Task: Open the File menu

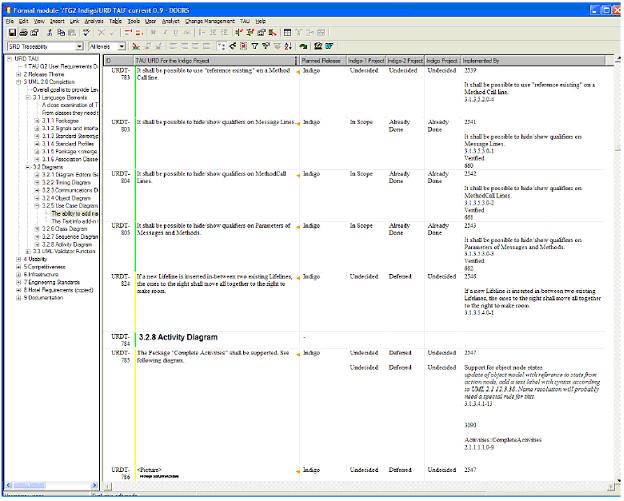Action: point(10,21)
